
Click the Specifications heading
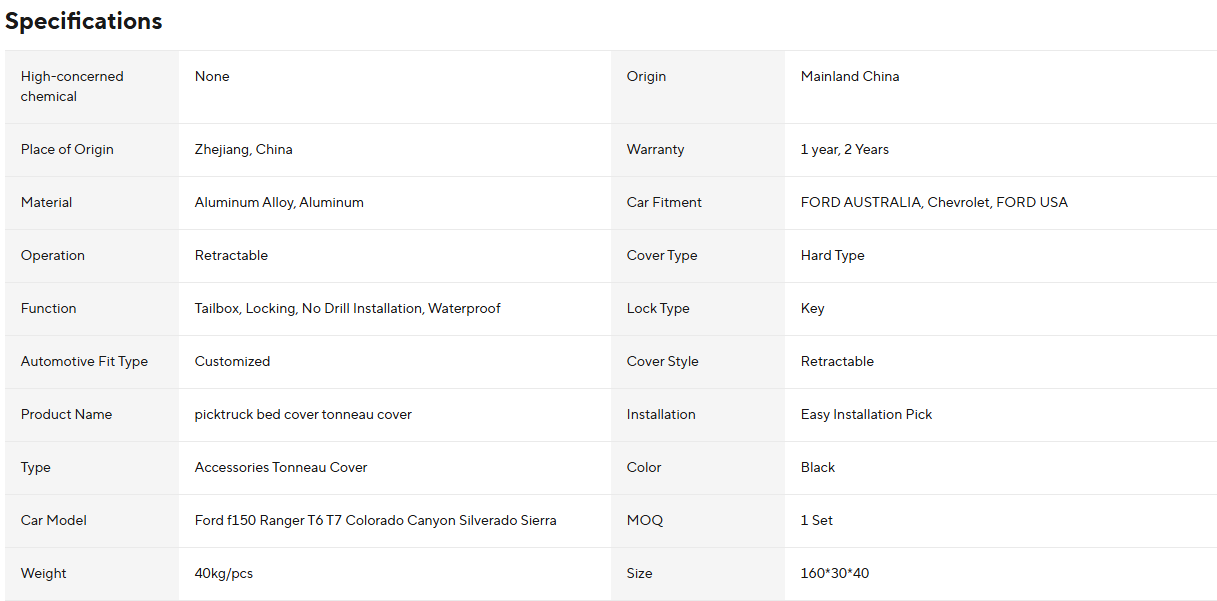pyautogui.click(x=83, y=21)
